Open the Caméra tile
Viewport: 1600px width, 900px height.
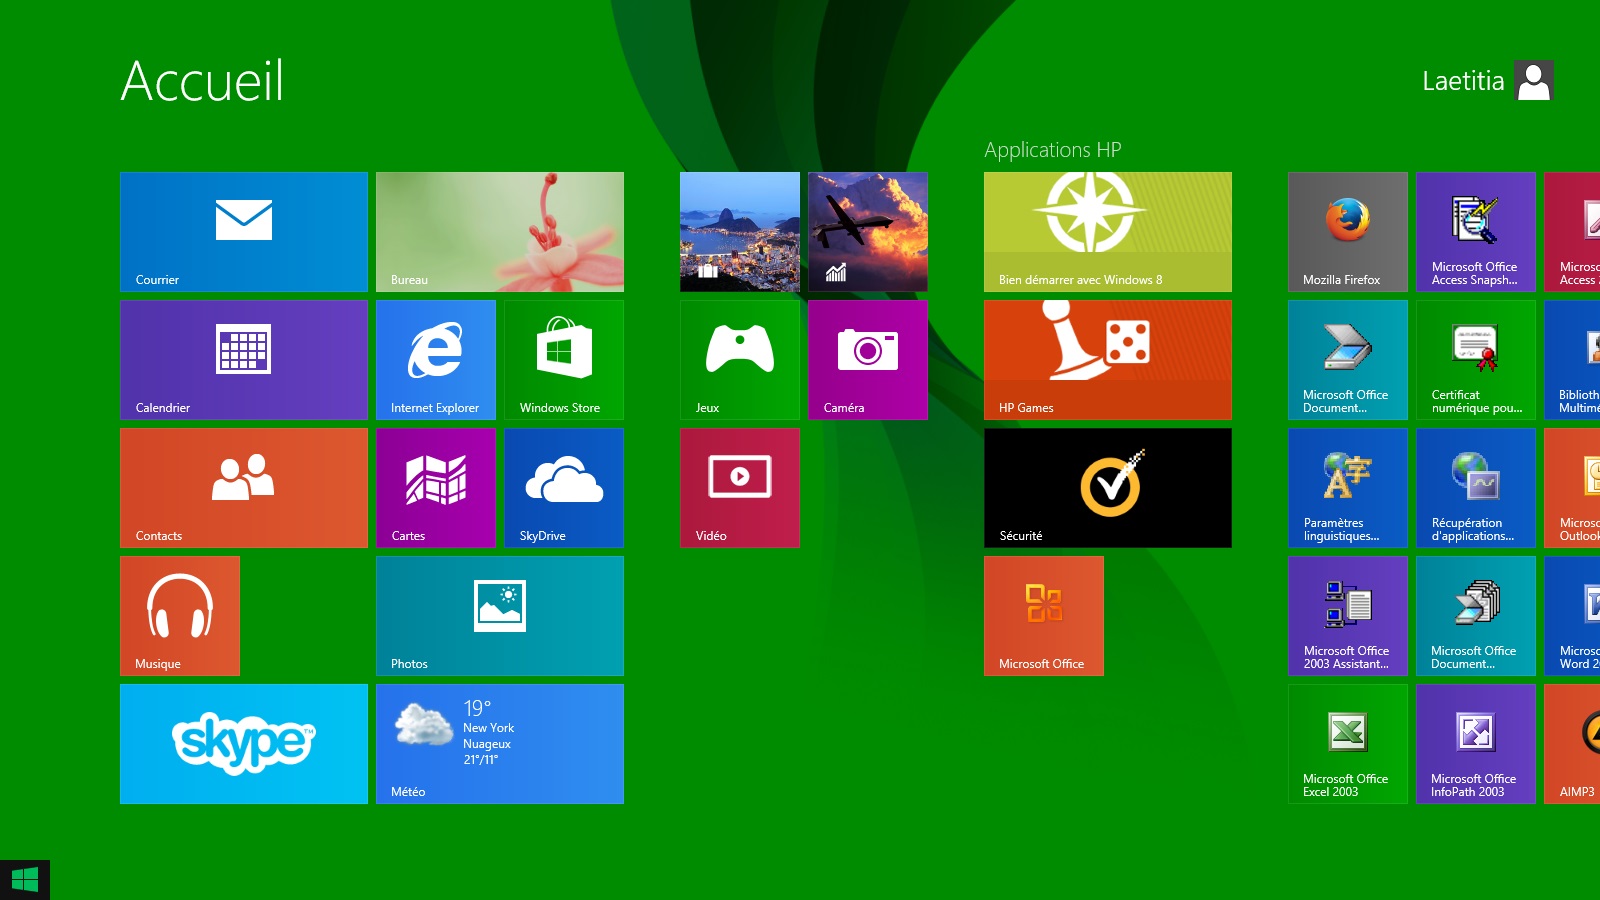[x=868, y=360]
